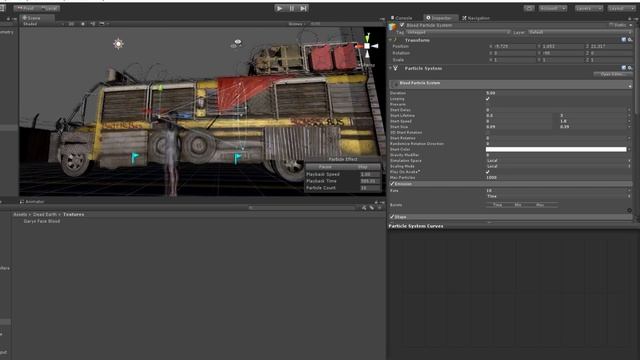640x360 pixels.
Task: Click the directional light sun gizmo in the scene
Action: pyautogui.click(x=118, y=44)
